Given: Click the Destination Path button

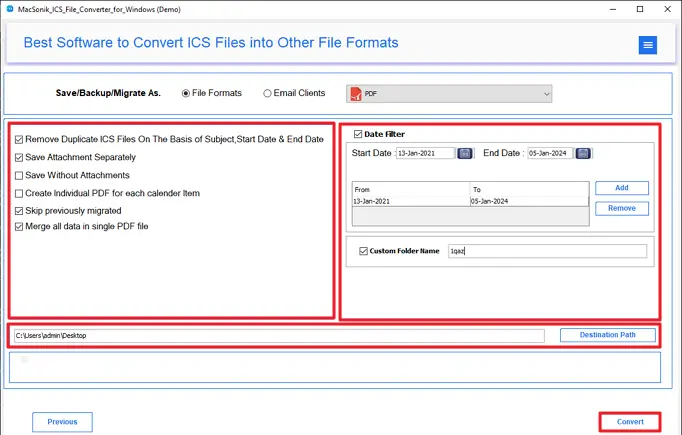Looking at the screenshot, I should pyautogui.click(x=608, y=335).
